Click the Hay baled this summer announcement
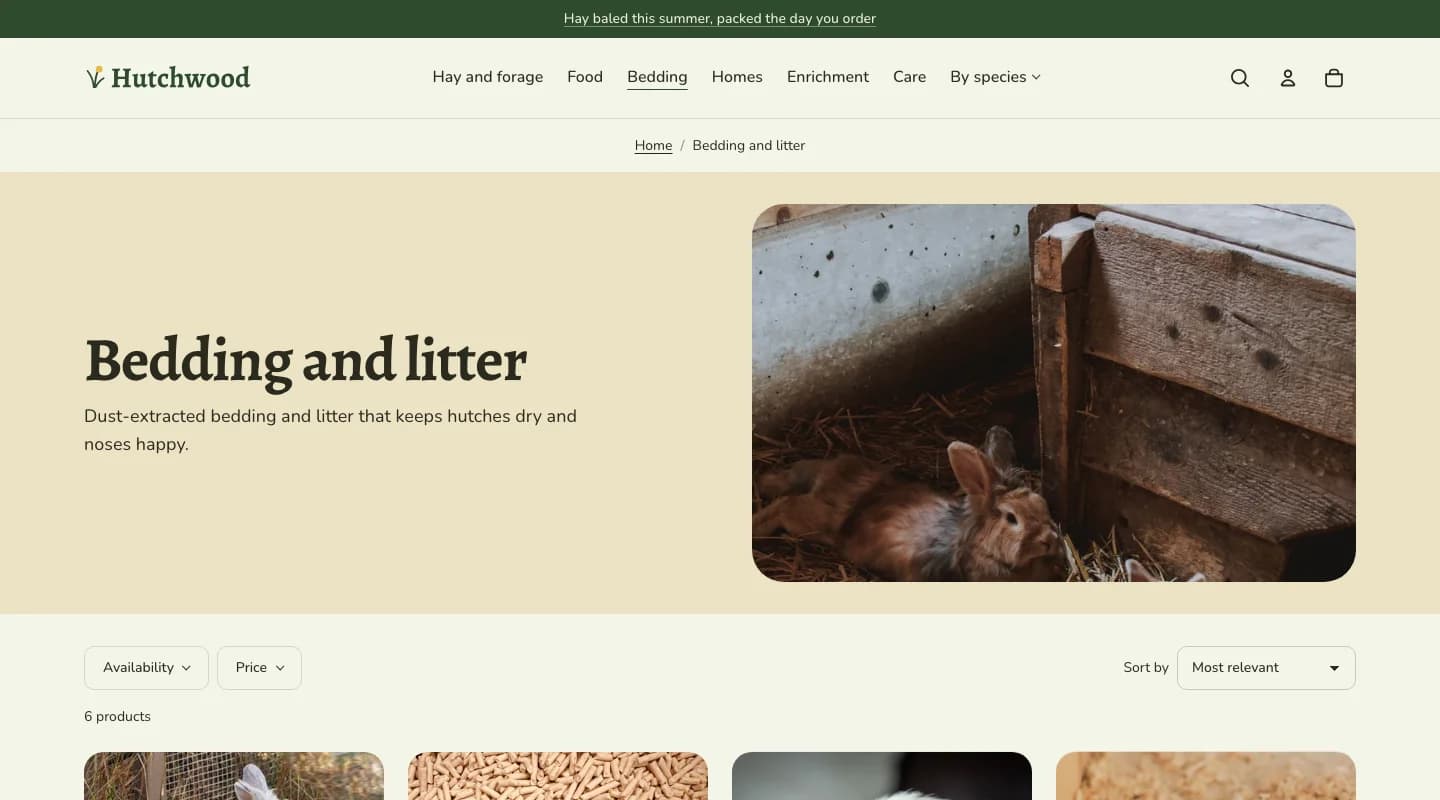 [x=720, y=19]
